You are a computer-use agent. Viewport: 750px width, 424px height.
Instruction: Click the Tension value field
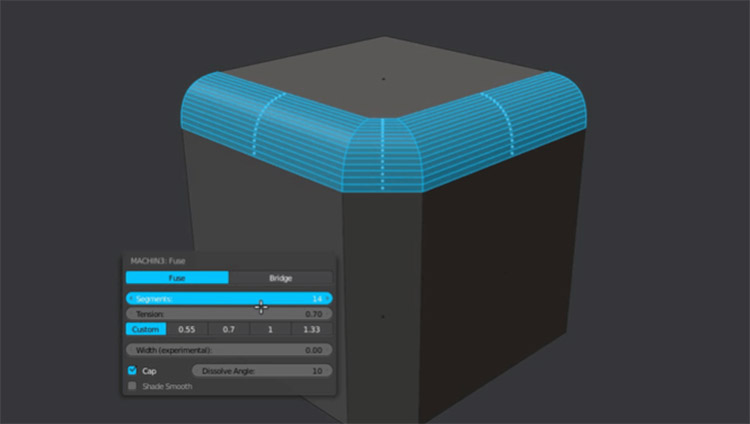click(x=229, y=313)
